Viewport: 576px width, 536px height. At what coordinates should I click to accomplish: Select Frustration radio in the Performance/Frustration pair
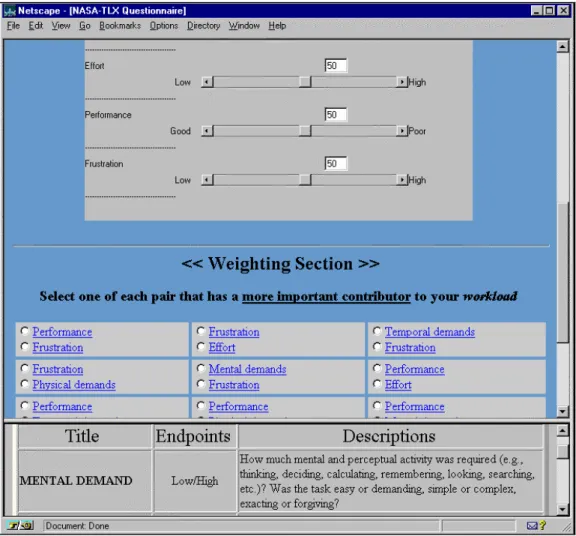pos(25,346)
